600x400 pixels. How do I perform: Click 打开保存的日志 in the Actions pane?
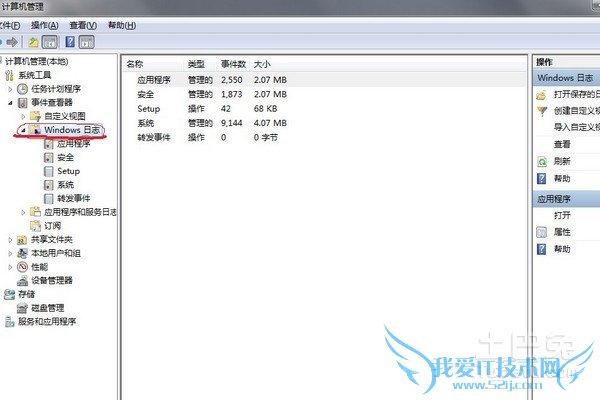(x=577, y=95)
